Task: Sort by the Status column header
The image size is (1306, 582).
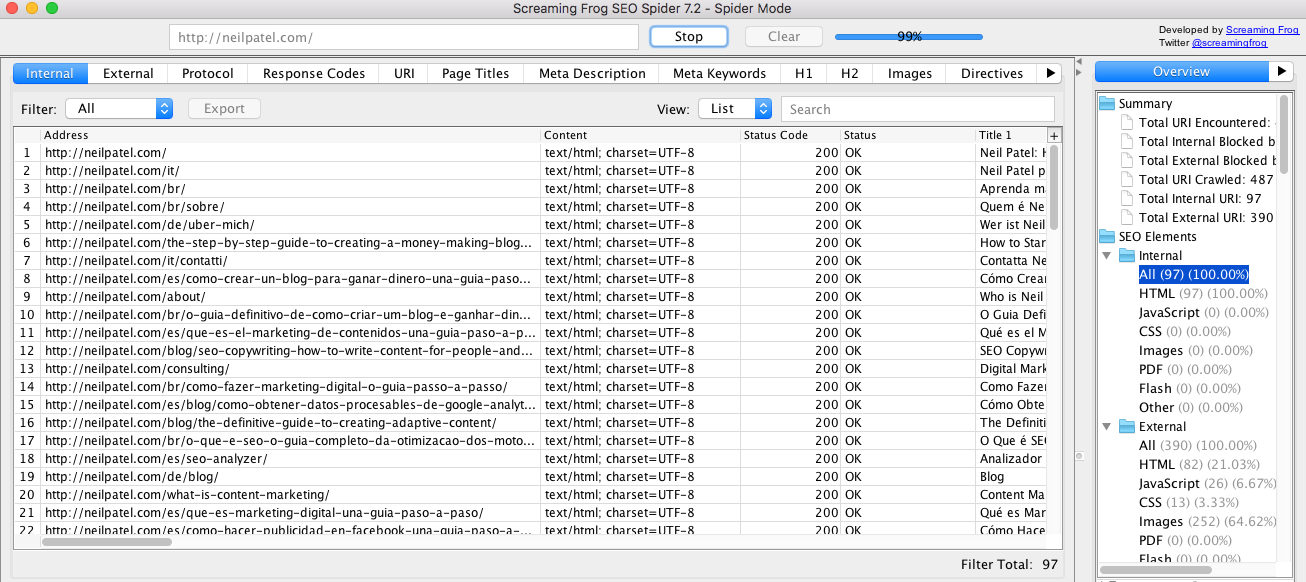Action: (909, 135)
